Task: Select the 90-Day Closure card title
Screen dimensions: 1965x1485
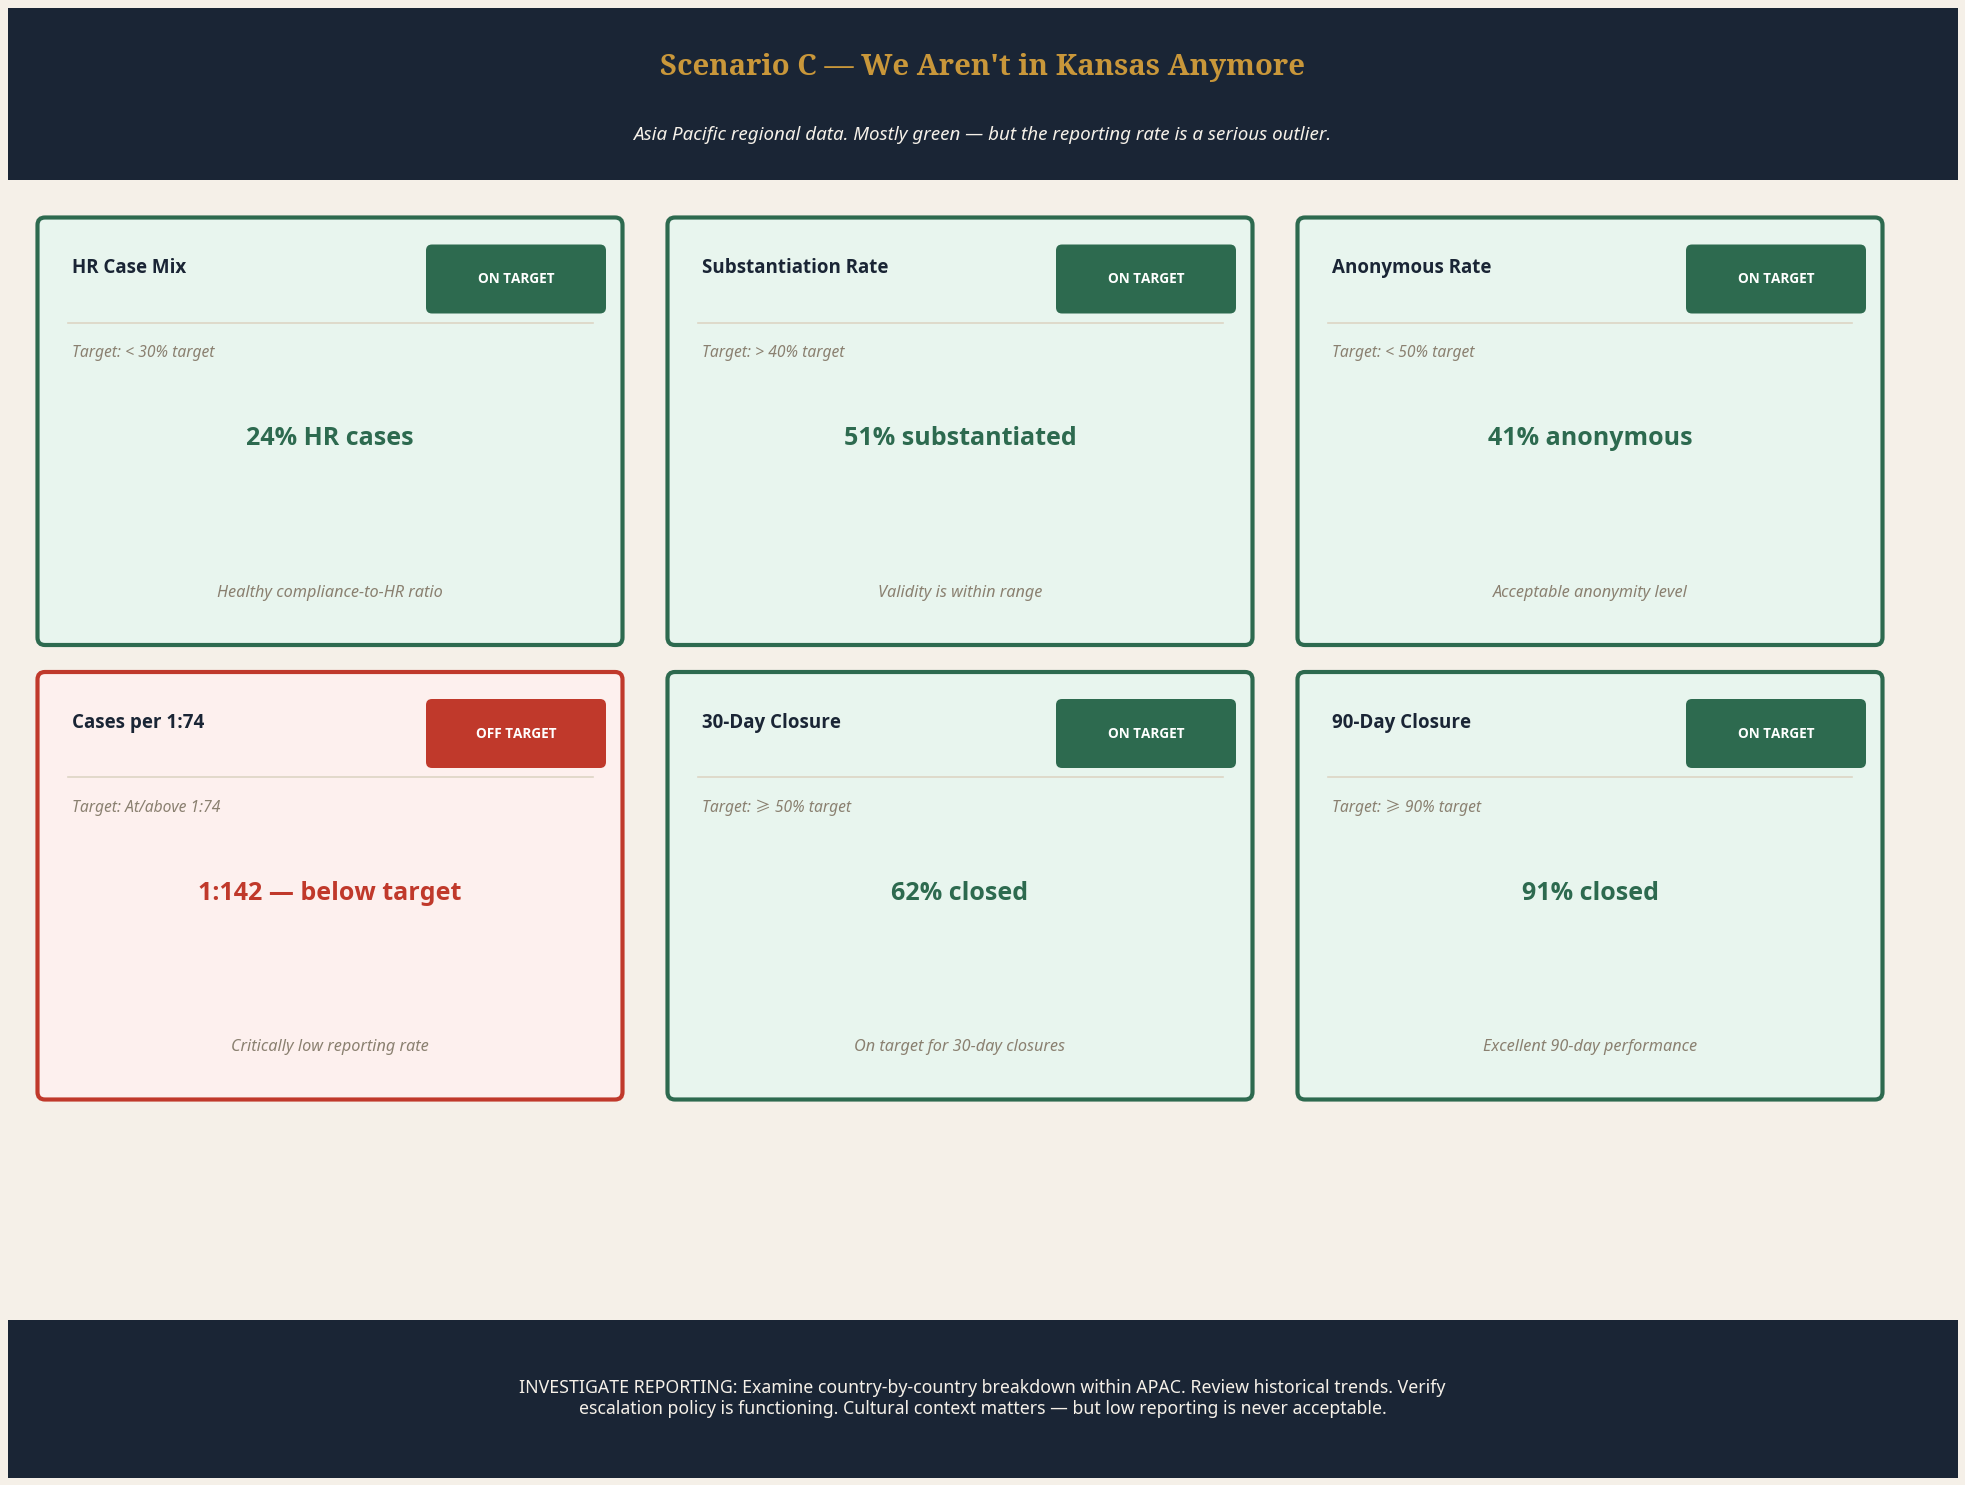Action: pyautogui.click(x=1401, y=721)
